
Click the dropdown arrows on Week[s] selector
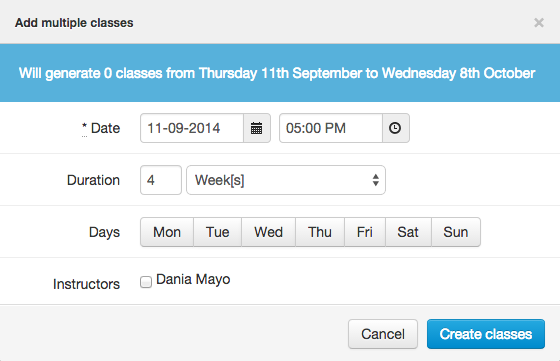375,180
